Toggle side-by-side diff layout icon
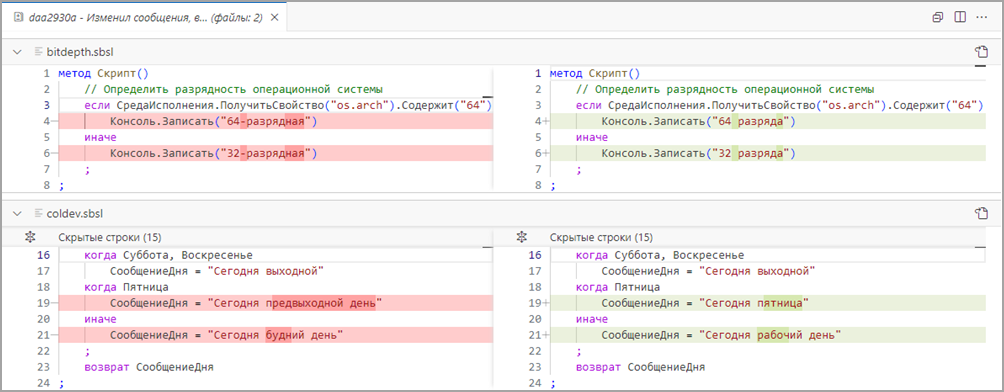 [959, 17]
